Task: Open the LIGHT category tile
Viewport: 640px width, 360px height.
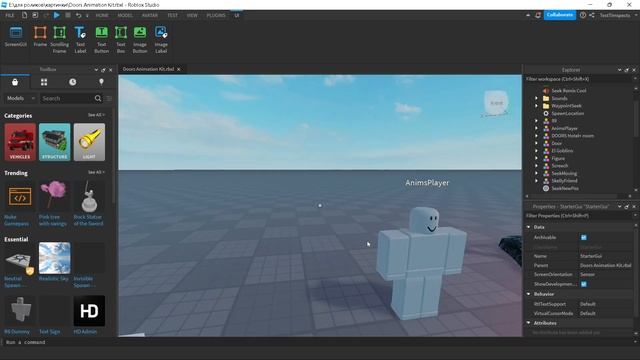Action: pyautogui.click(x=89, y=142)
